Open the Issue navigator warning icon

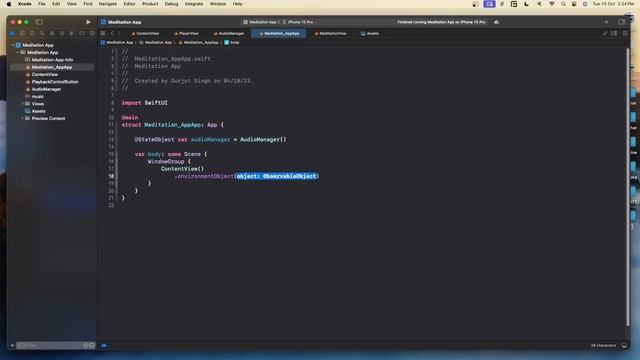tap(52, 33)
